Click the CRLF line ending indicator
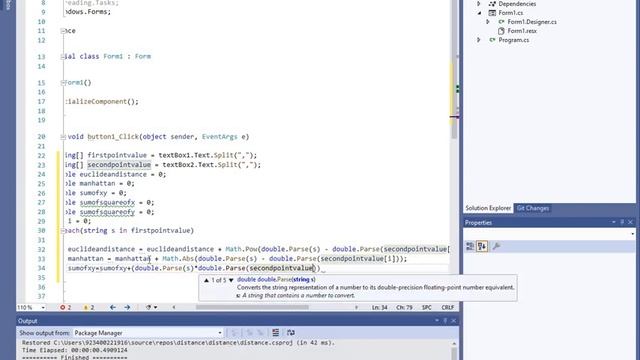The height and width of the screenshot is (360, 640). pyautogui.click(x=447, y=307)
